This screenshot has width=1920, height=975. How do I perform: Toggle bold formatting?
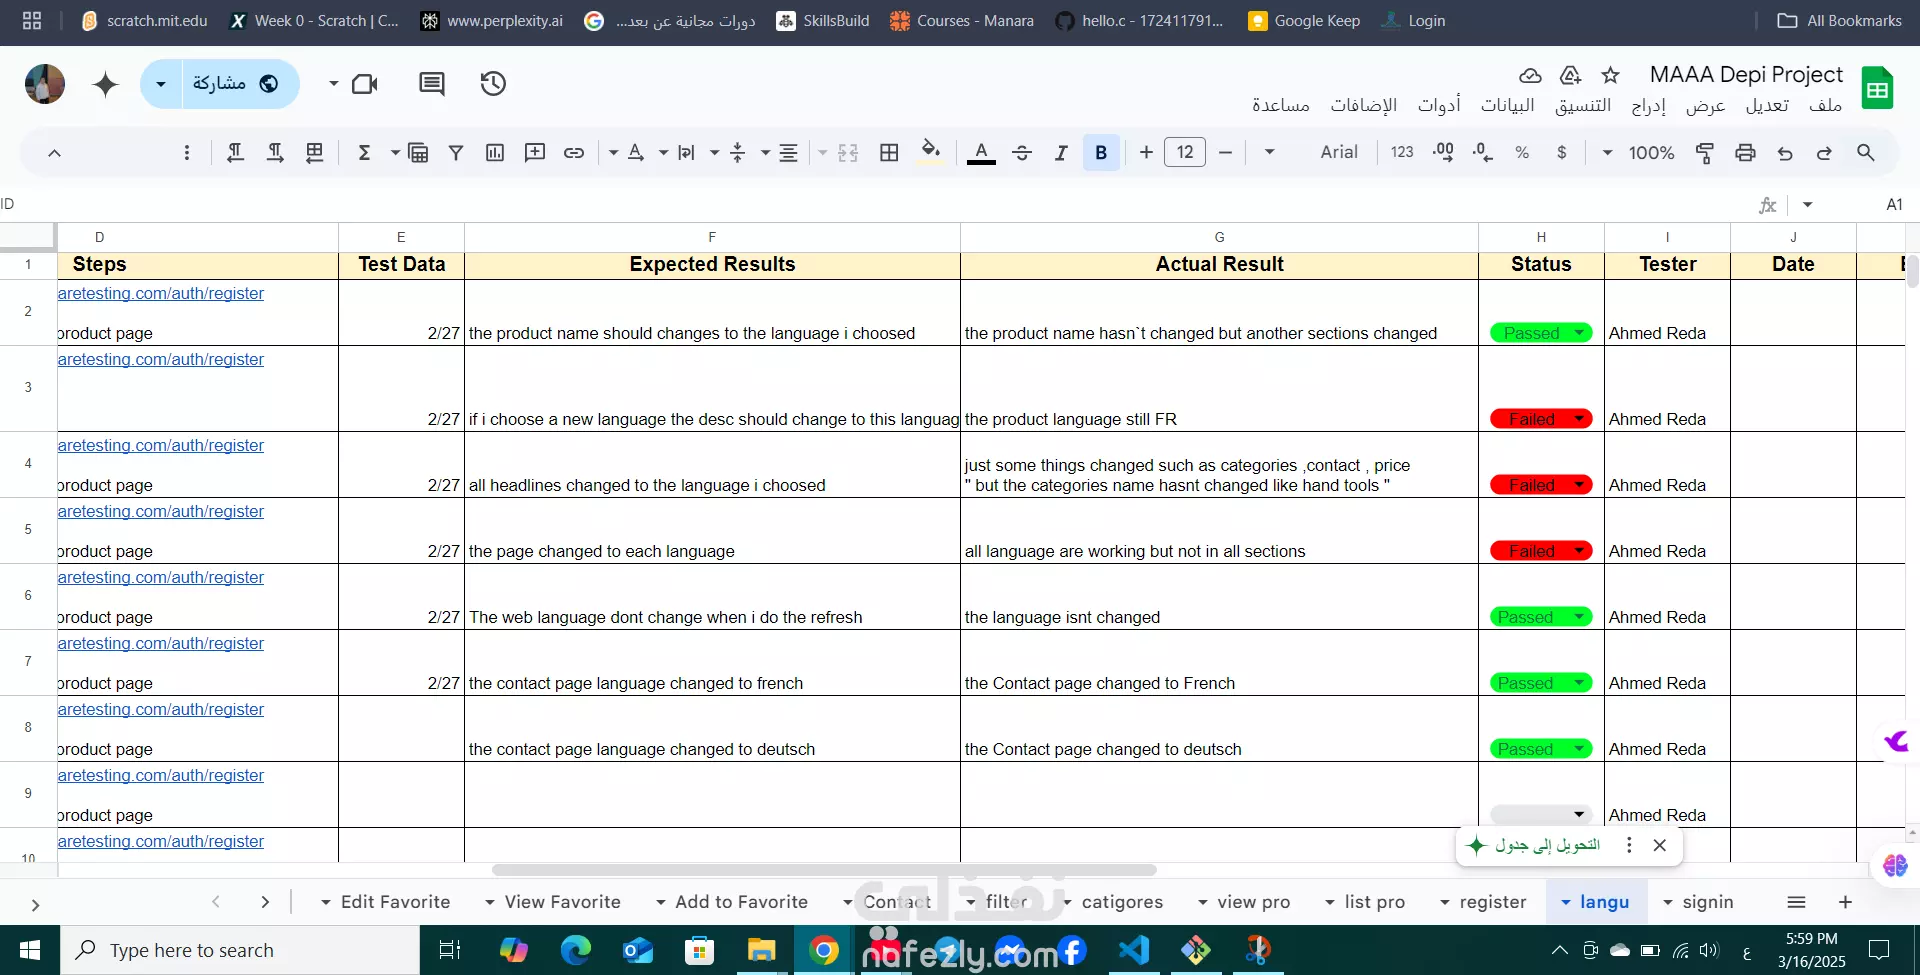(1101, 152)
